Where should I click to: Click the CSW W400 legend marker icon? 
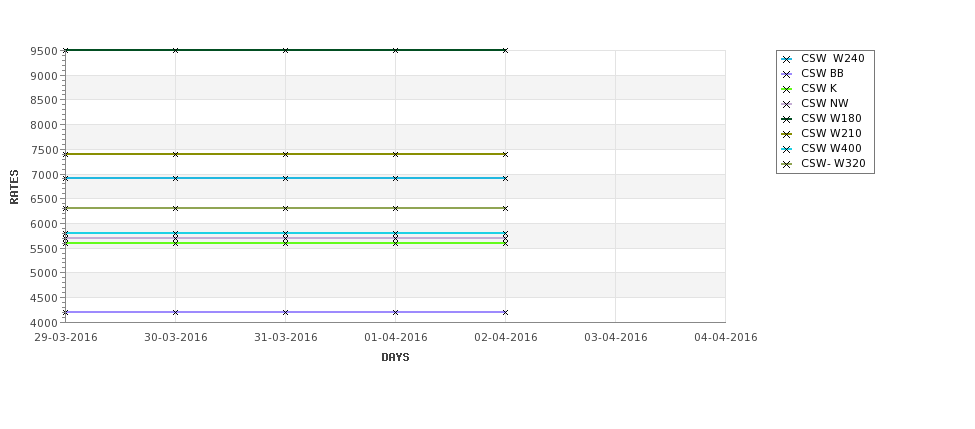(787, 149)
